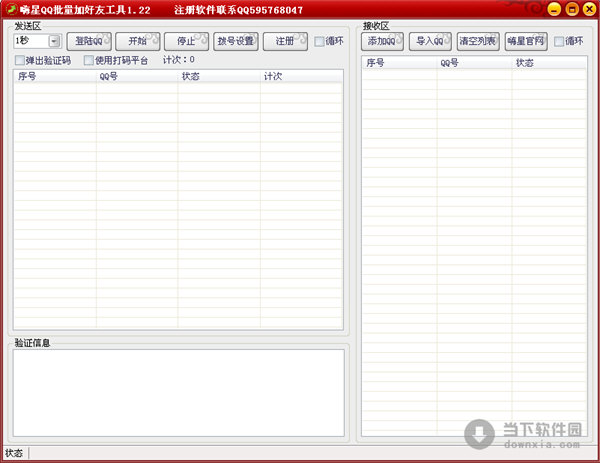
Task: Click the 计次 column header
Action: click(x=301, y=77)
